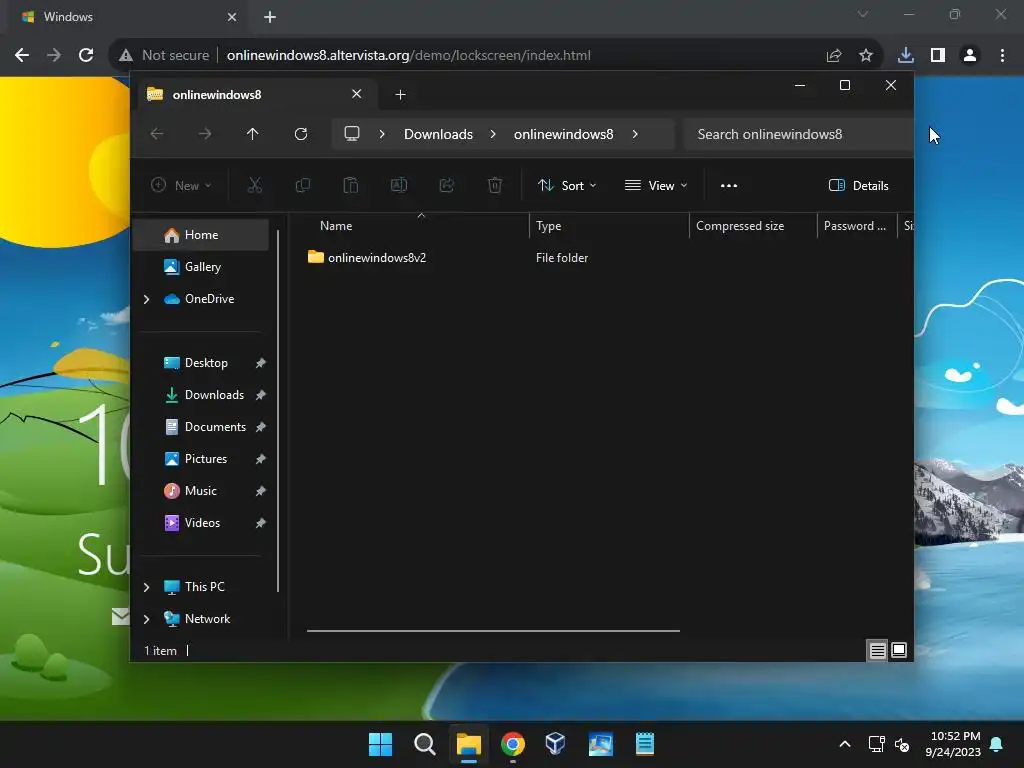This screenshot has height=768, width=1024.
Task: Open Gallery in sidebar
Action: pyautogui.click(x=201, y=267)
